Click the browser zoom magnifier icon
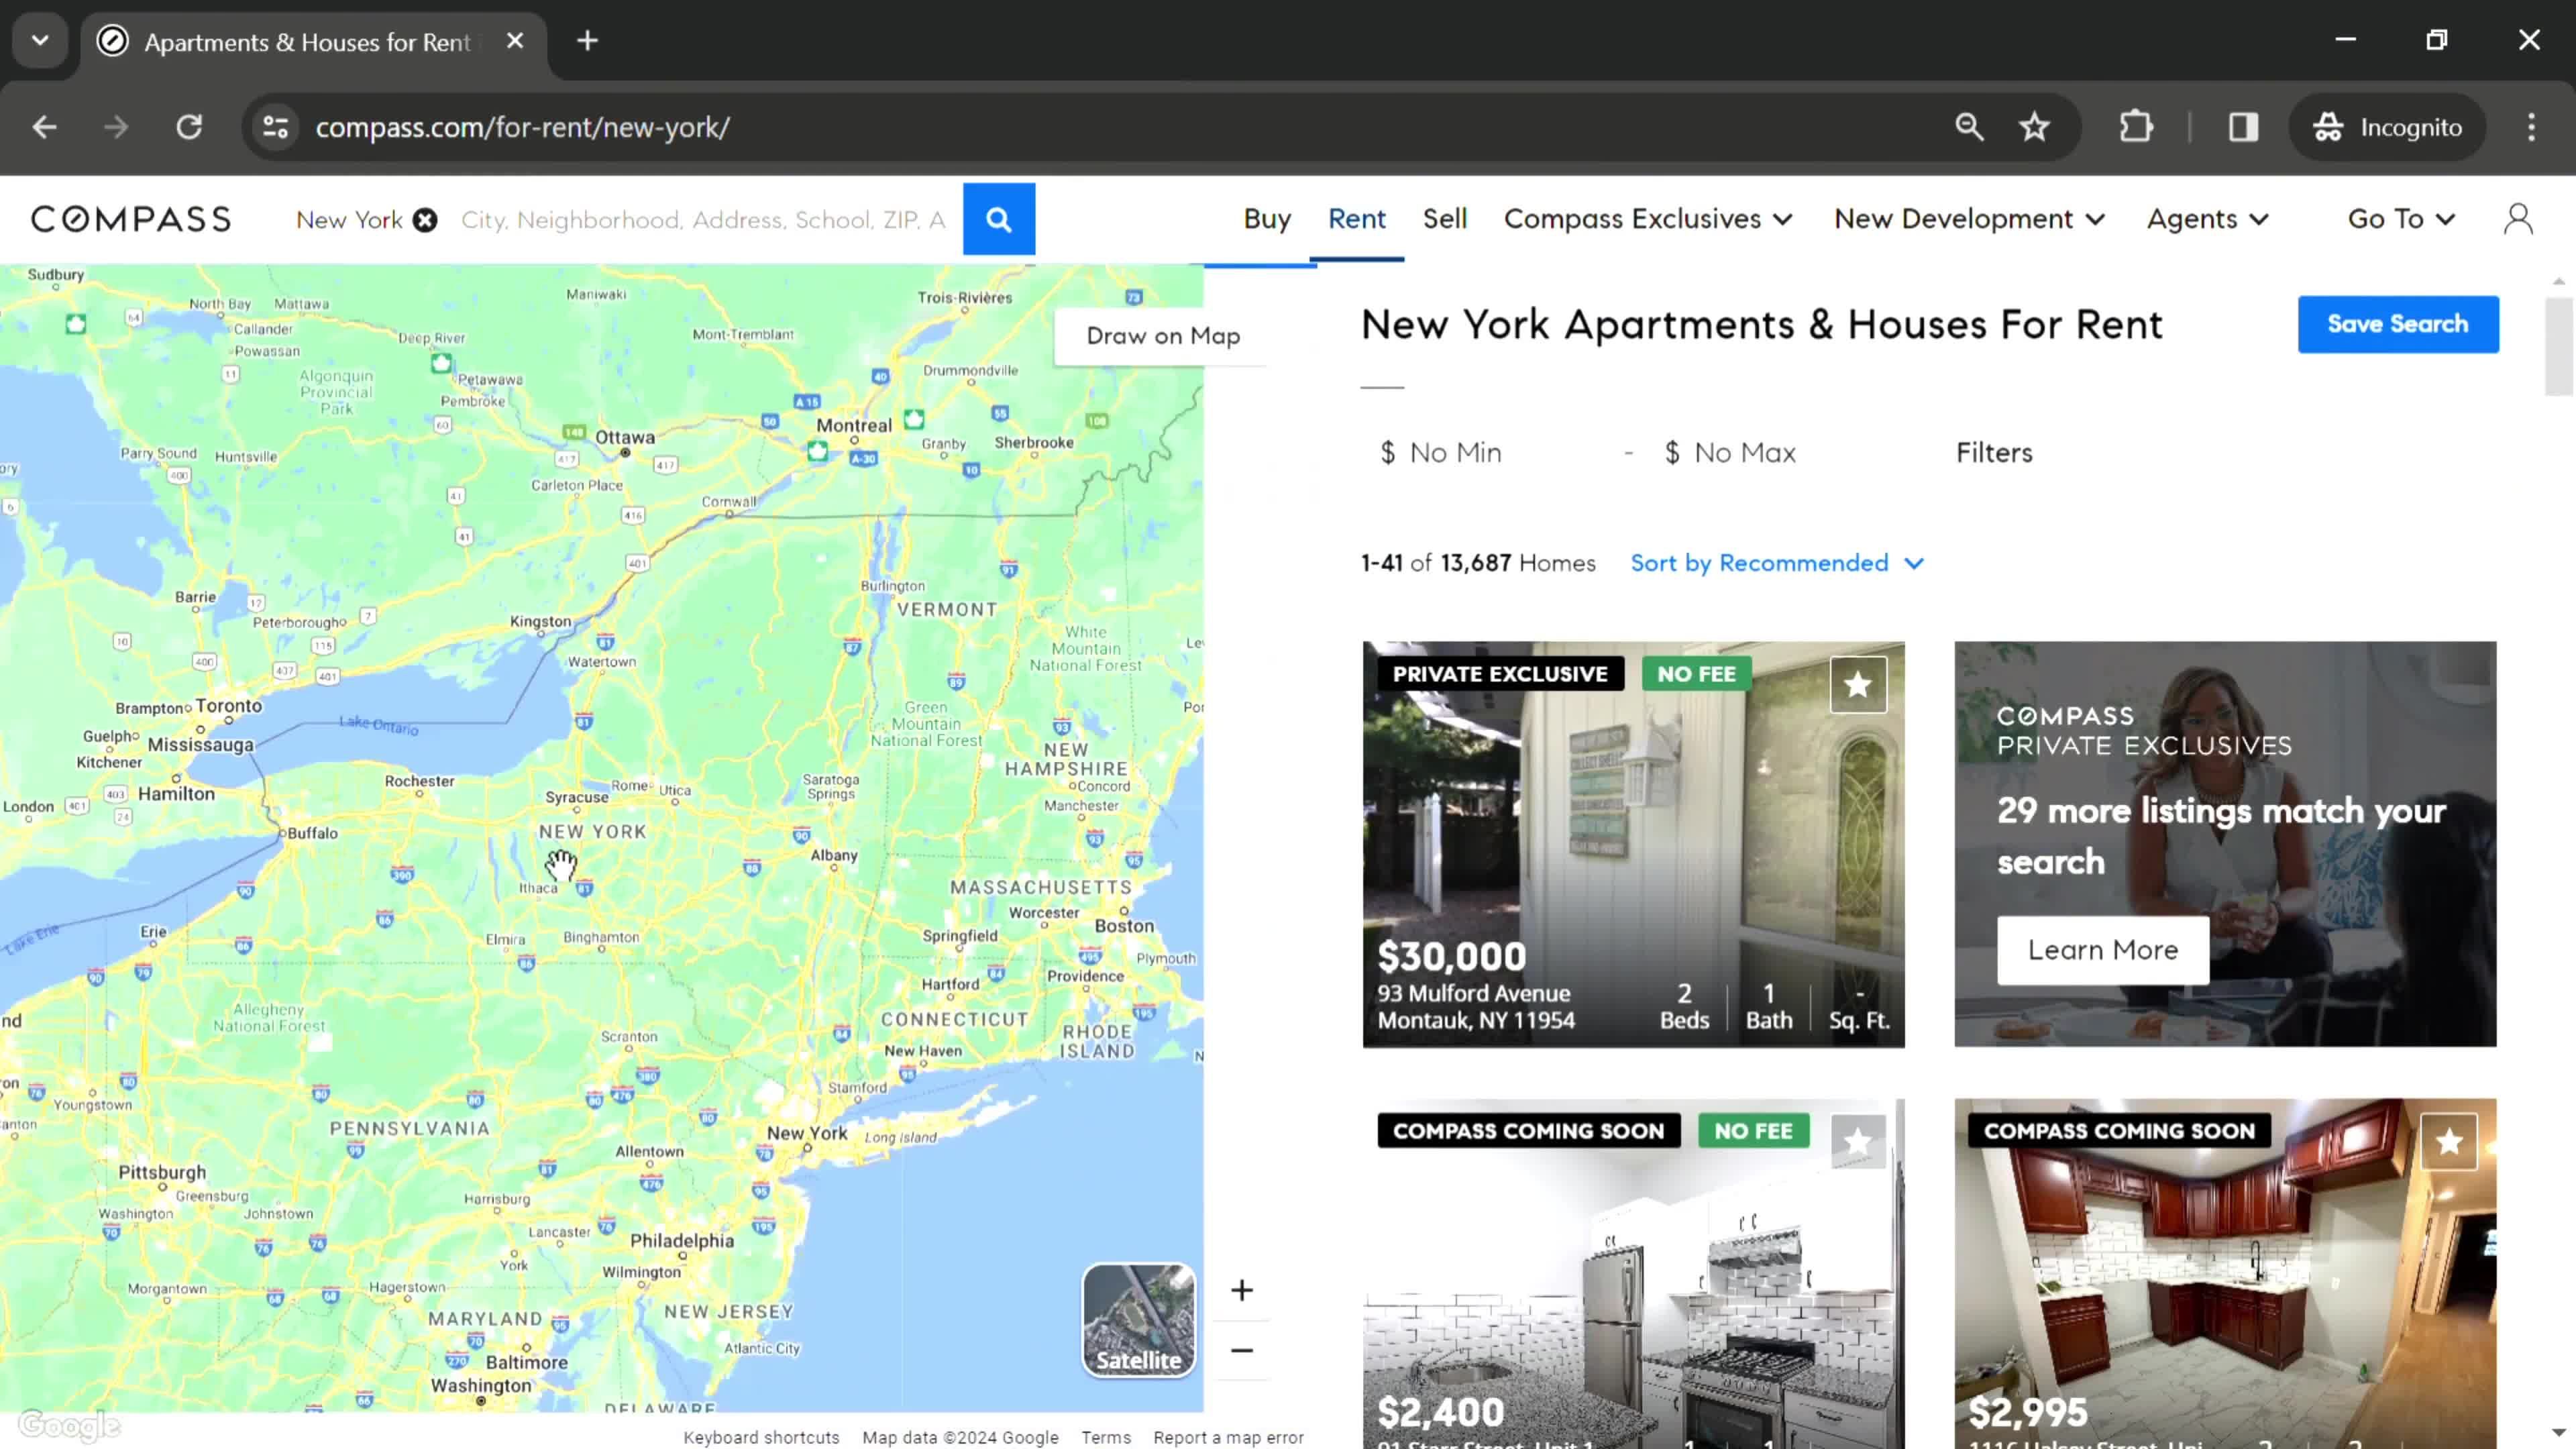 [x=1969, y=127]
